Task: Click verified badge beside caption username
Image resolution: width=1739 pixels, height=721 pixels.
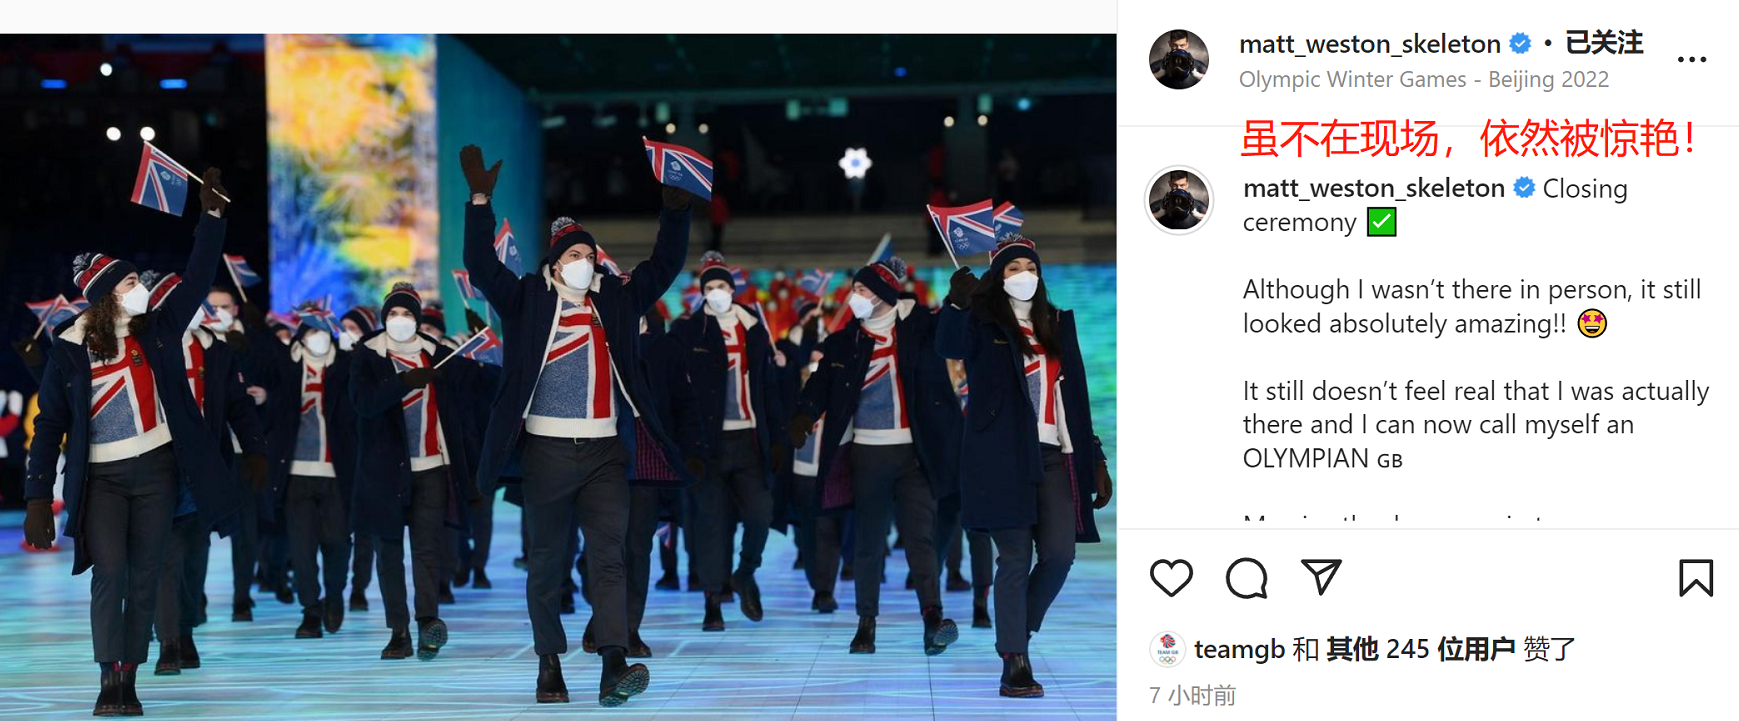Action: pos(1524,187)
